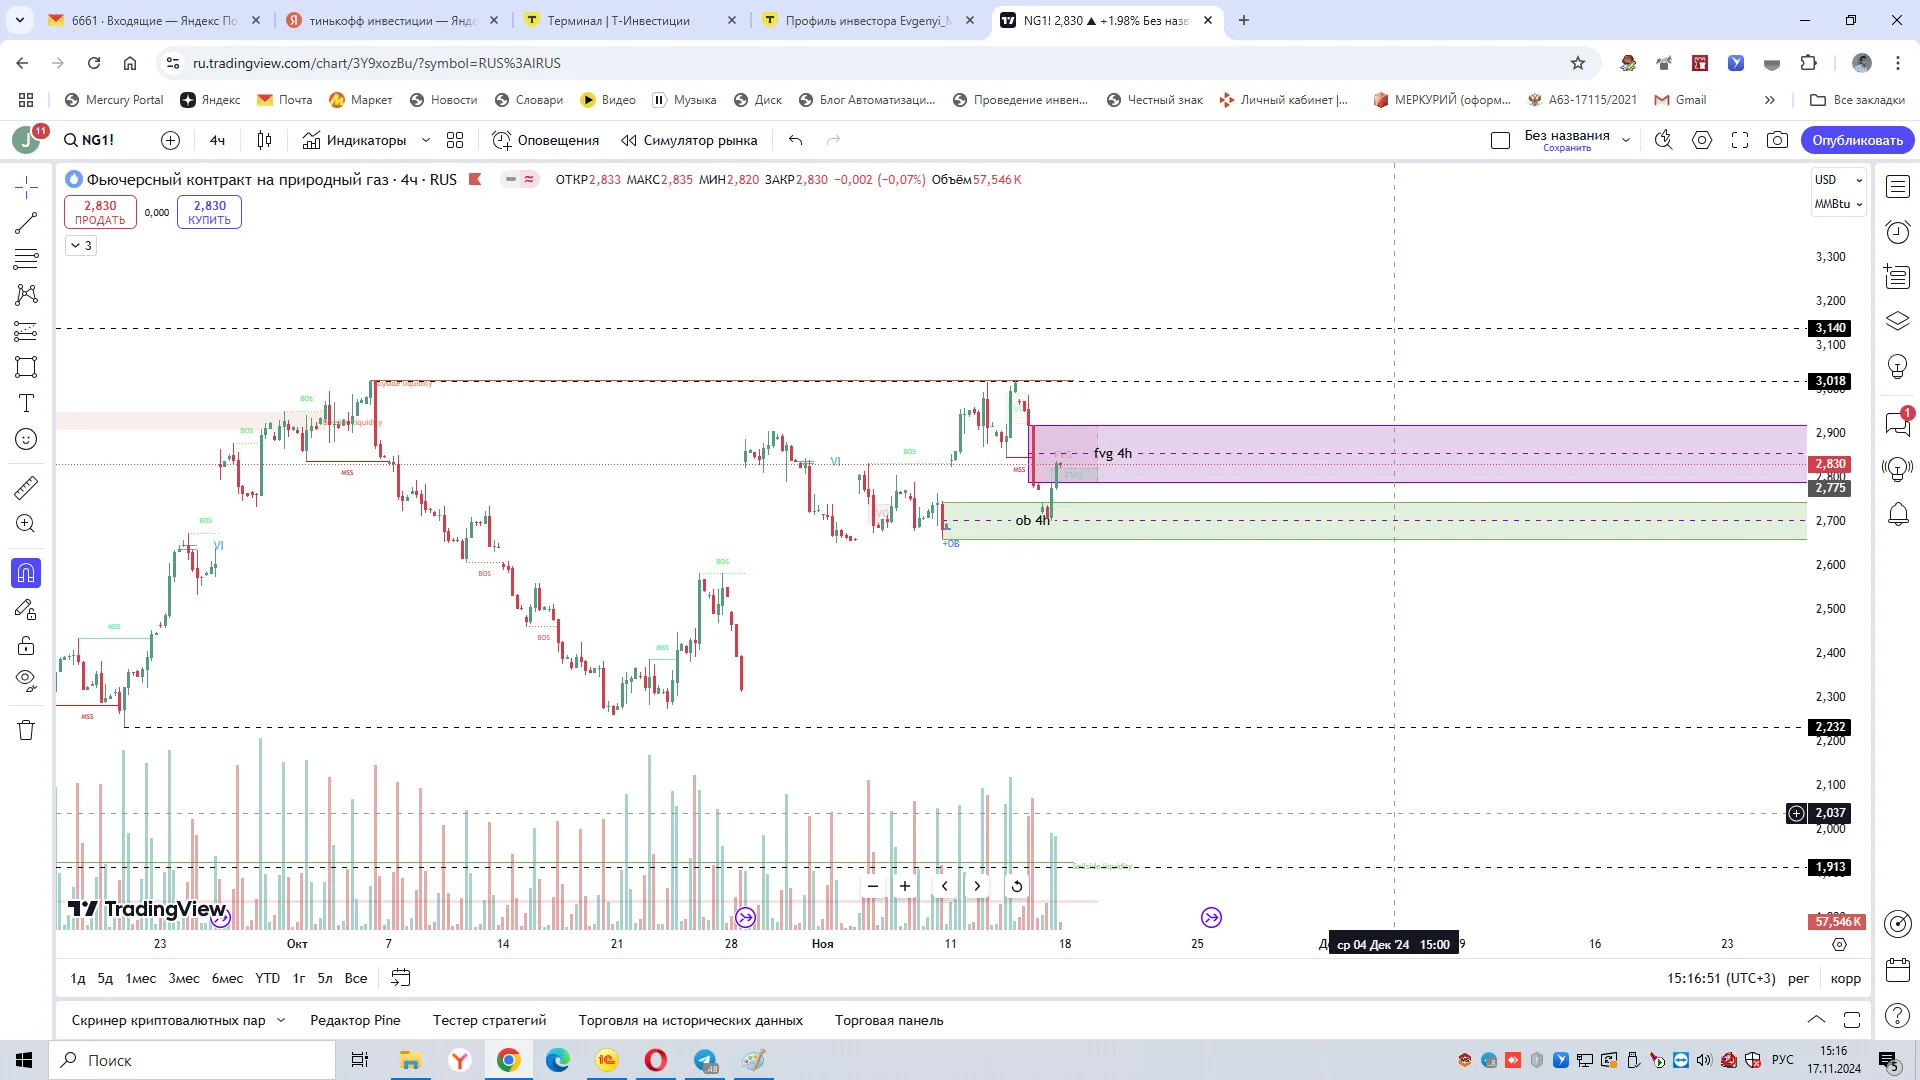Toggle stay in drawing mode

(26, 609)
